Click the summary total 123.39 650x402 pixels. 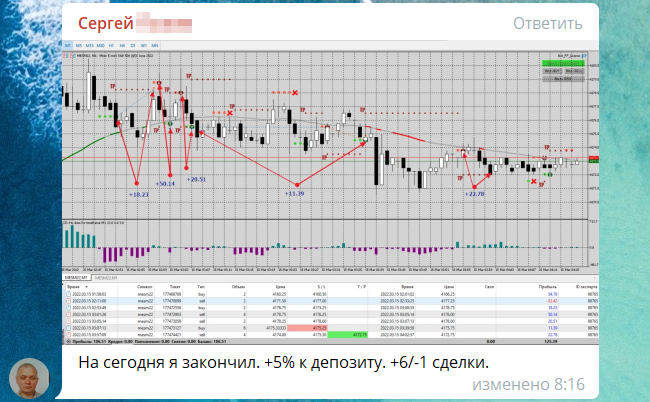click(552, 341)
